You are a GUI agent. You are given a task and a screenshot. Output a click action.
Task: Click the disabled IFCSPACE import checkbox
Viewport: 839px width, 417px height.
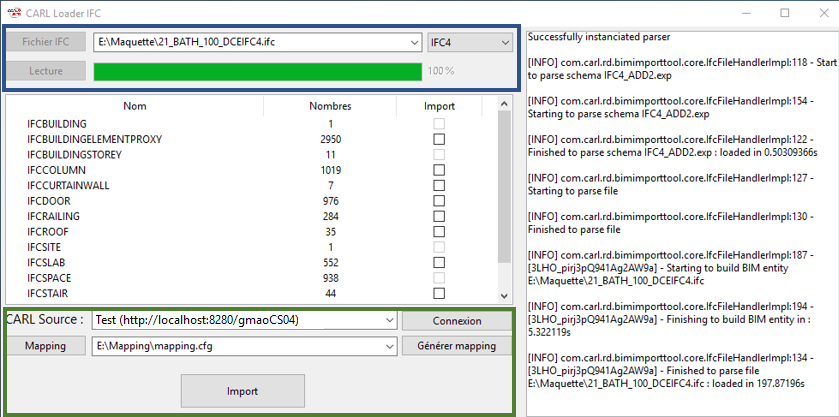(x=439, y=278)
